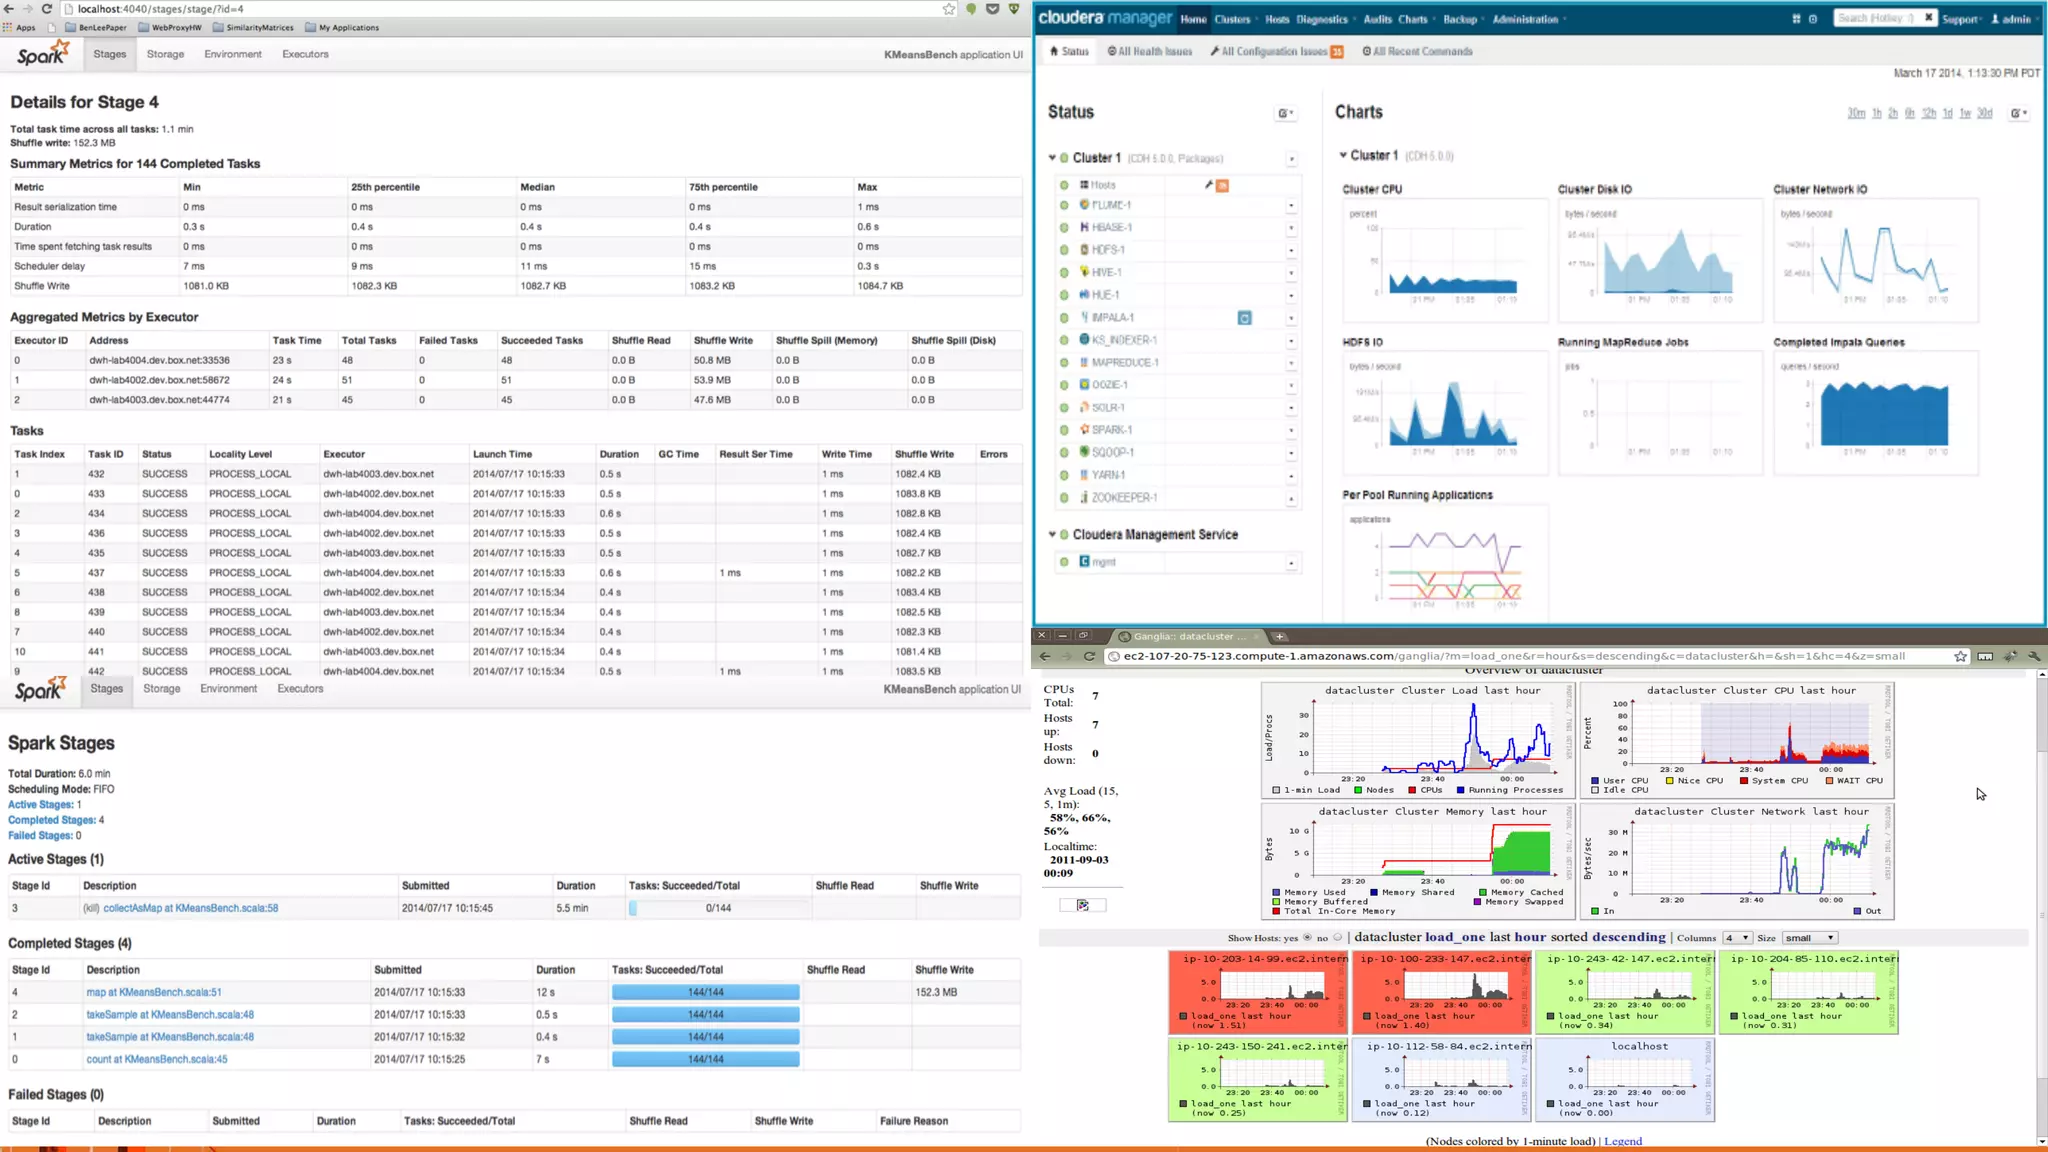Set chart time range to 30m

[1855, 113]
